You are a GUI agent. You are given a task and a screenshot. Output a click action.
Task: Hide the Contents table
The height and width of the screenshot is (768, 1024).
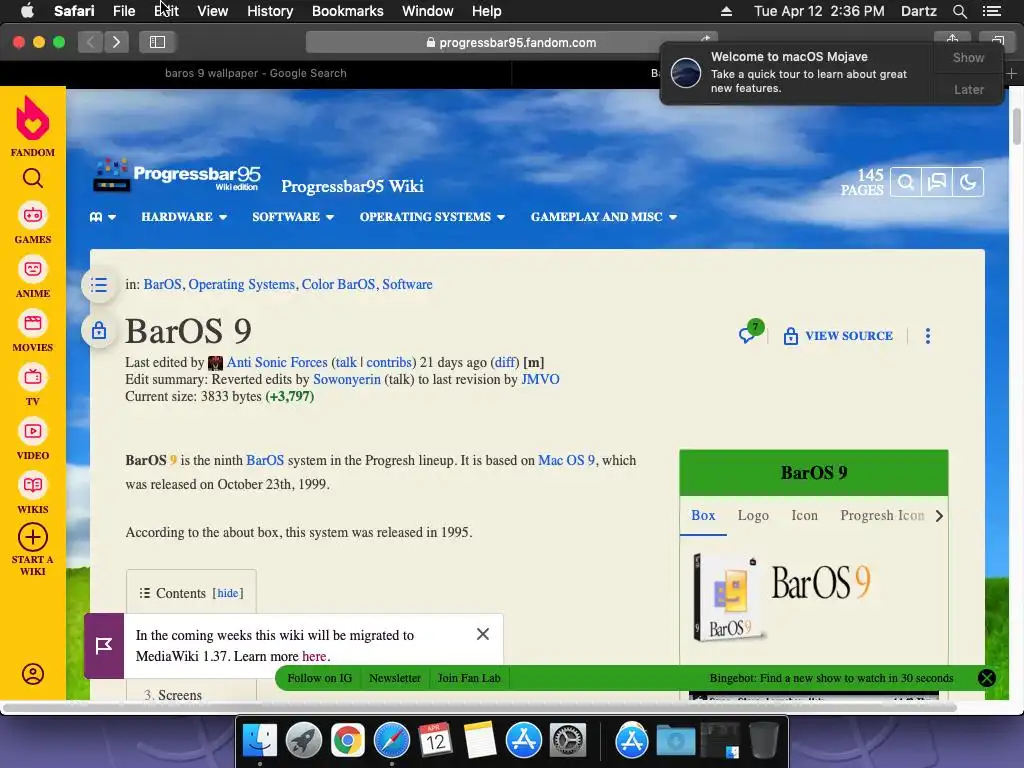227,593
